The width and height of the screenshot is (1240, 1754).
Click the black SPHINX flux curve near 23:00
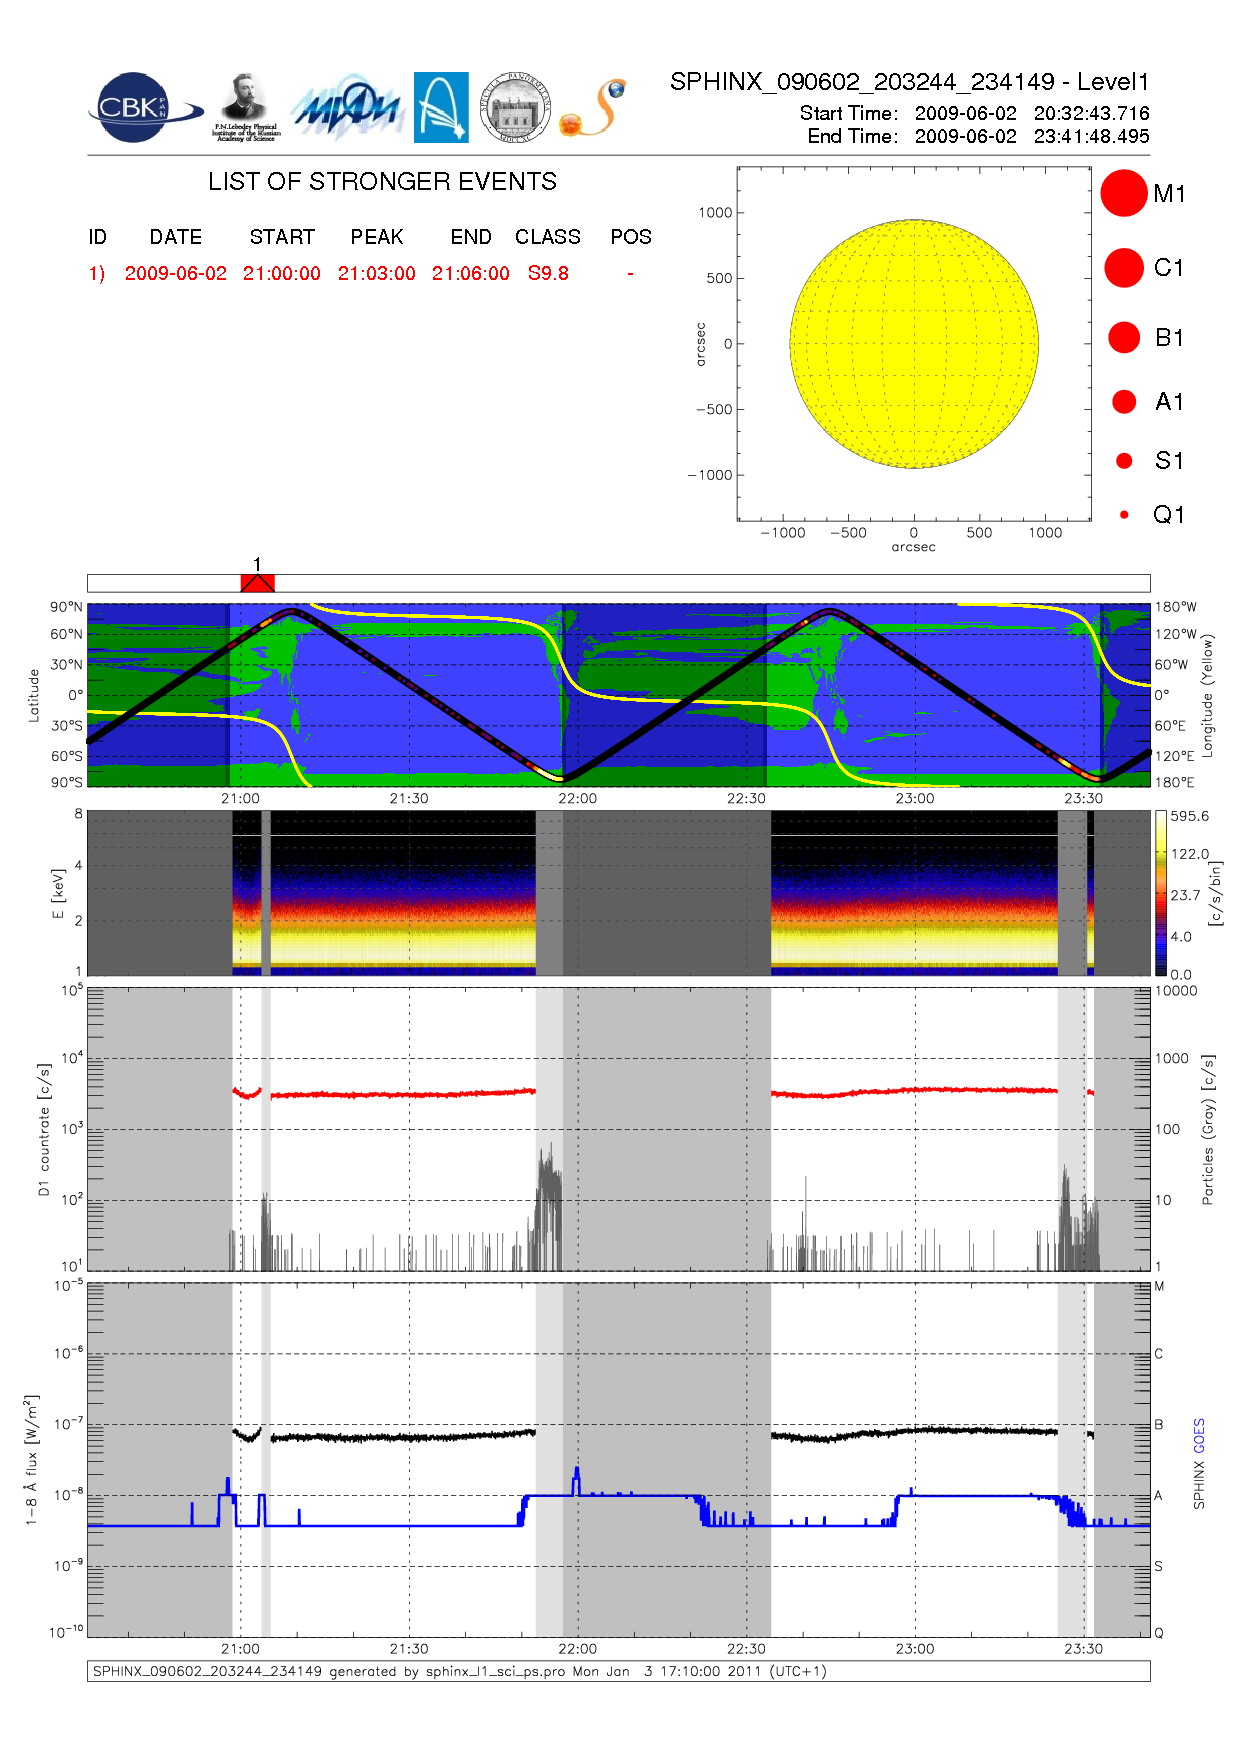click(x=915, y=1431)
